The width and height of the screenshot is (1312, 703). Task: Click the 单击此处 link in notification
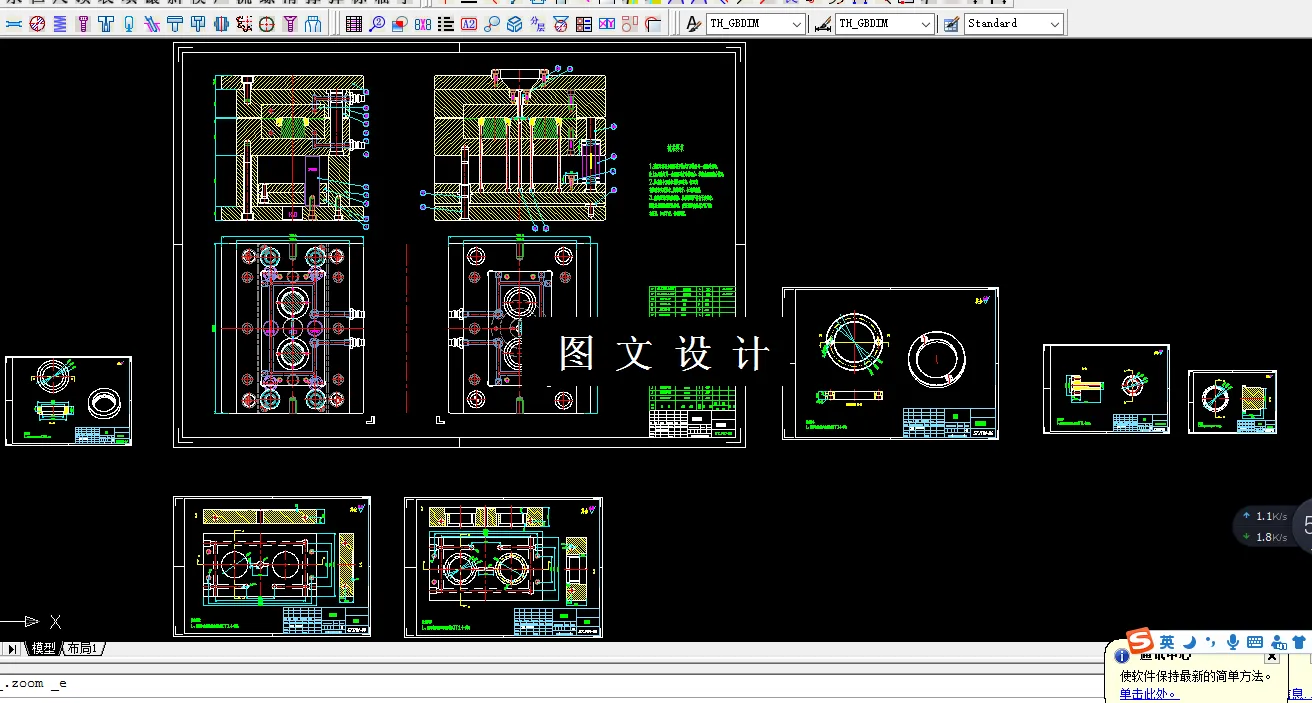click(x=1148, y=694)
